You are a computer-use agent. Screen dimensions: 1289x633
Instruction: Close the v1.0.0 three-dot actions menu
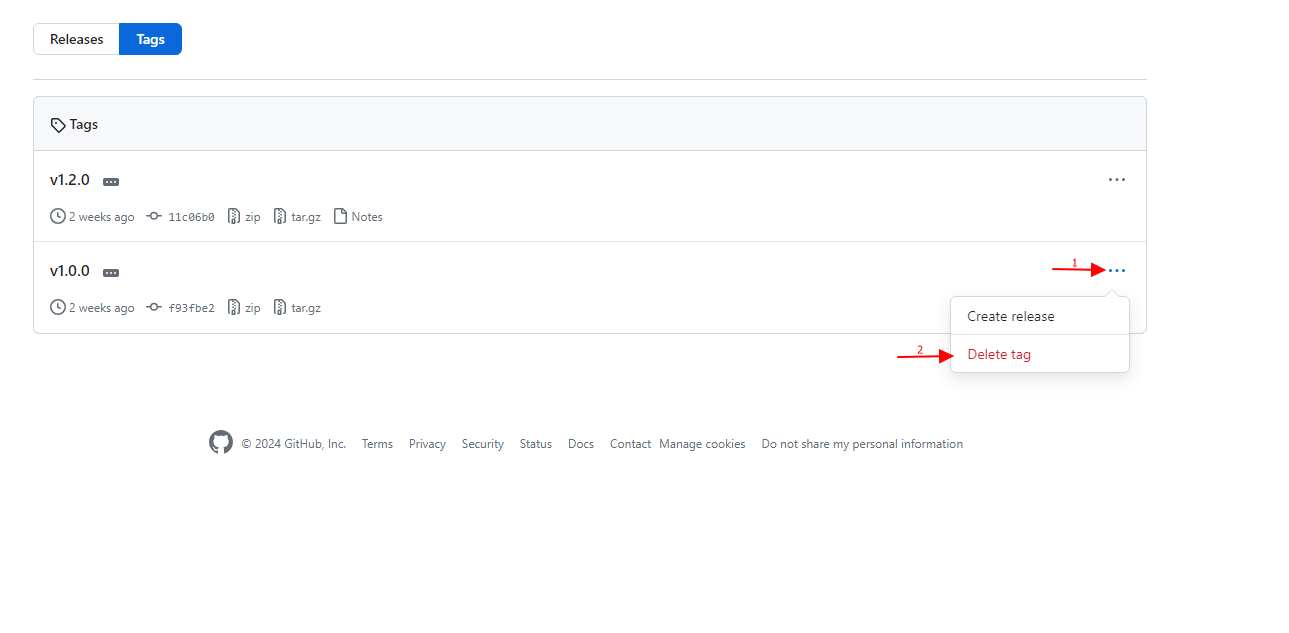click(1117, 271)
